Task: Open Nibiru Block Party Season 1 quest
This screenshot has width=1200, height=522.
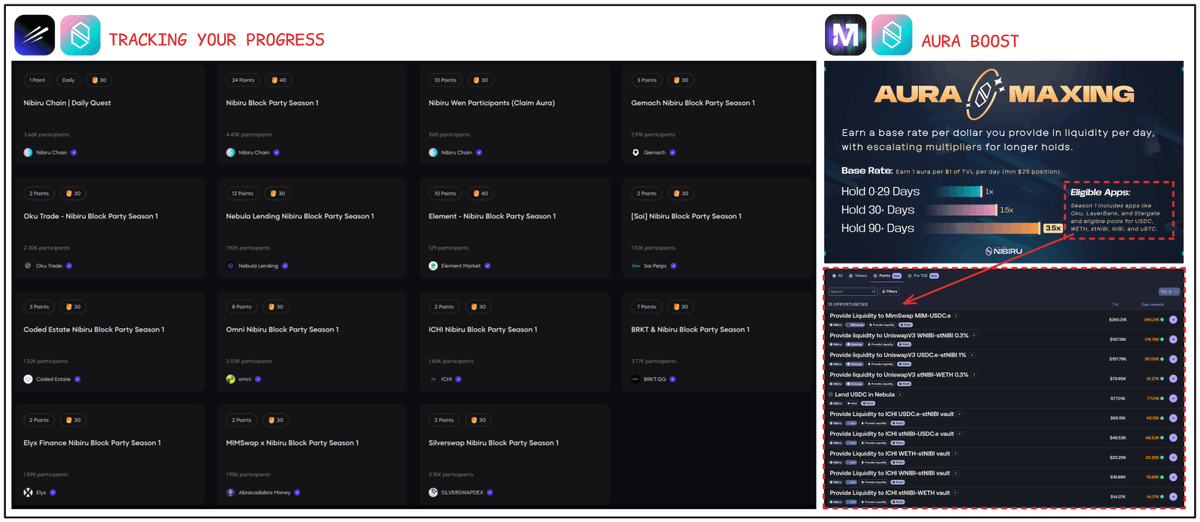Action: coord(311,114)
